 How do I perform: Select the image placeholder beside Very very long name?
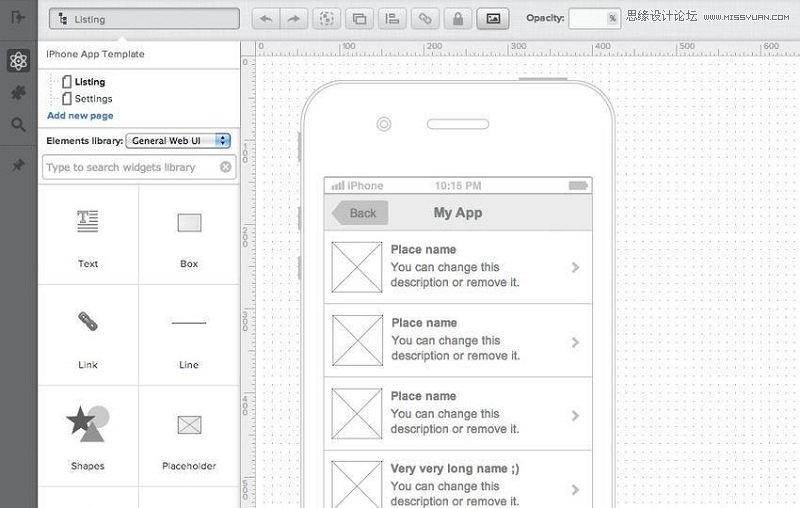[x=357, y=484]
